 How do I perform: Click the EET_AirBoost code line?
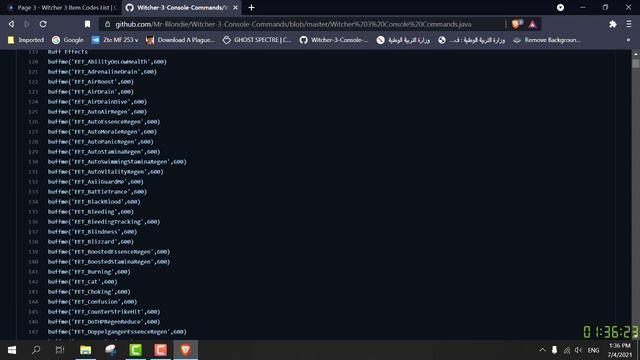coord(91,82)
